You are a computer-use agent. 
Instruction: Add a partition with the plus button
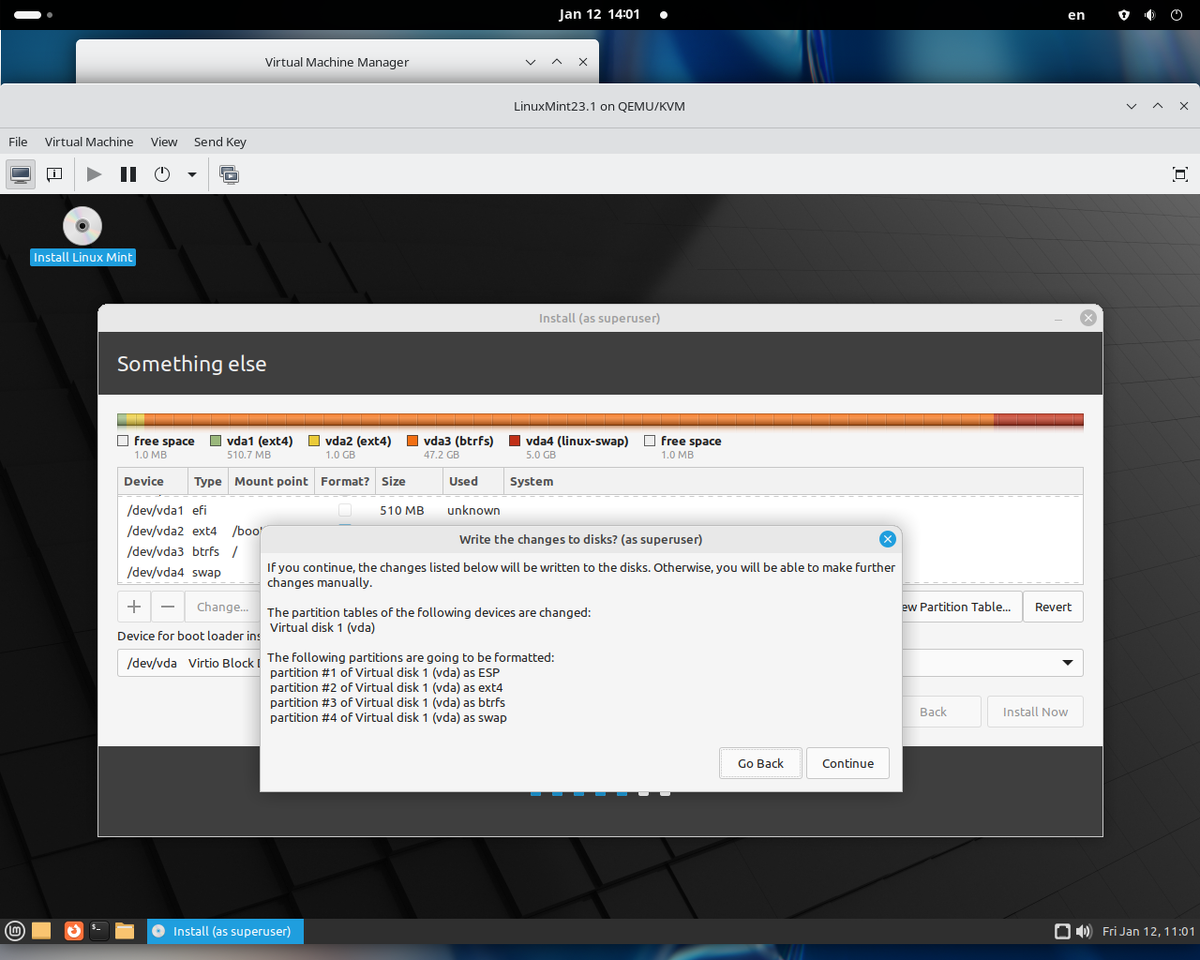click(x=134, y=607)
